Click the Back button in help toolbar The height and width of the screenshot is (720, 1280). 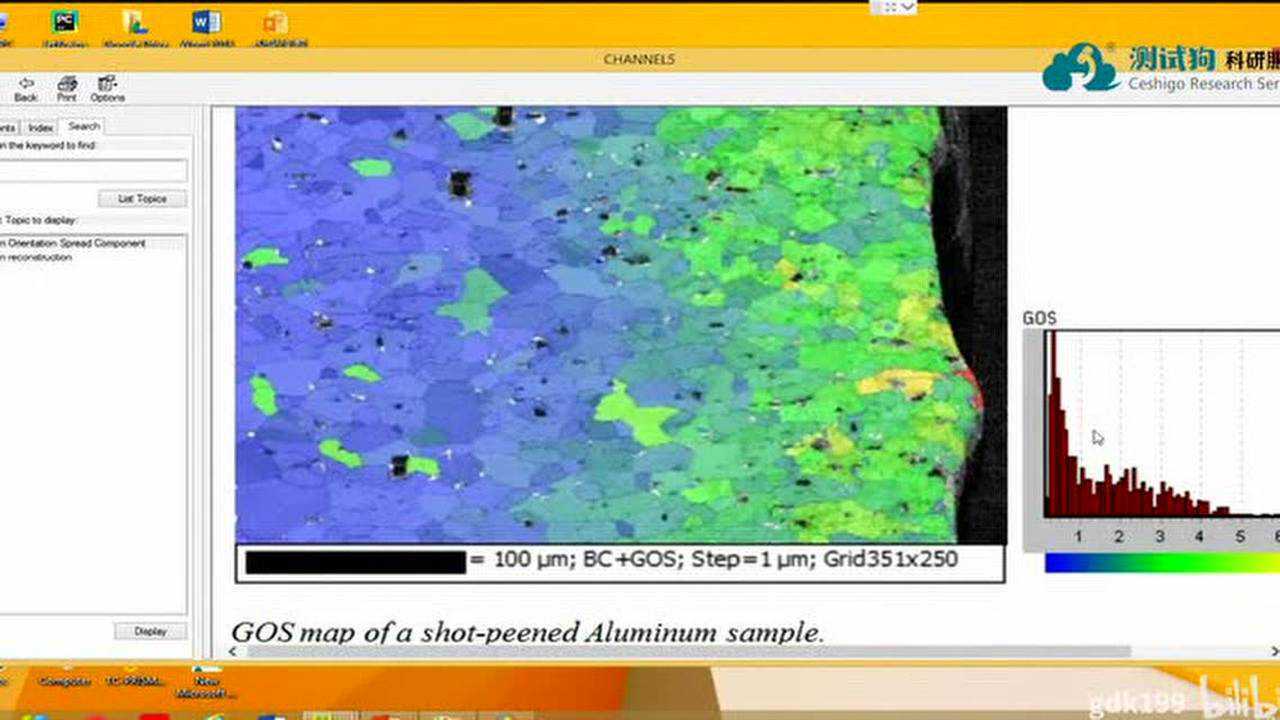pos(26,88)
